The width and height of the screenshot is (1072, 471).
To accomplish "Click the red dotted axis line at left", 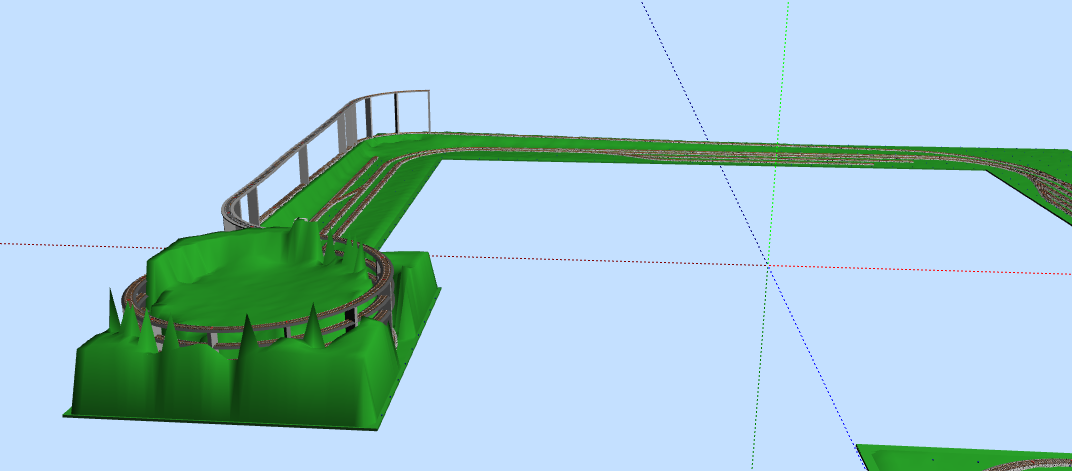I will pos(60,244).
